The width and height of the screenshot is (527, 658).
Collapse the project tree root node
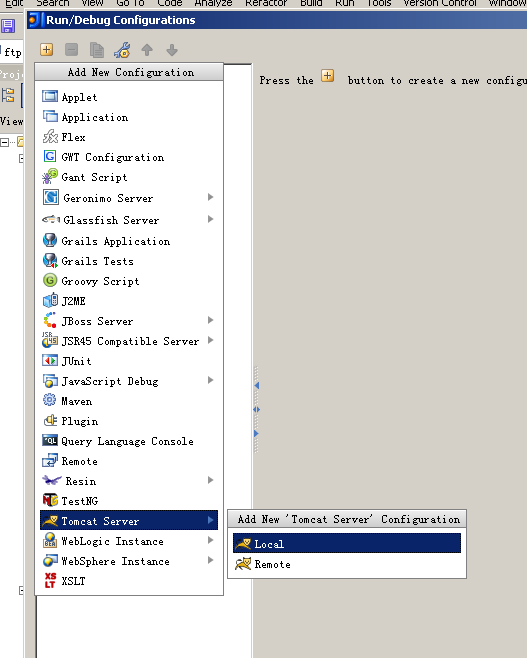(x=4, y=142)
